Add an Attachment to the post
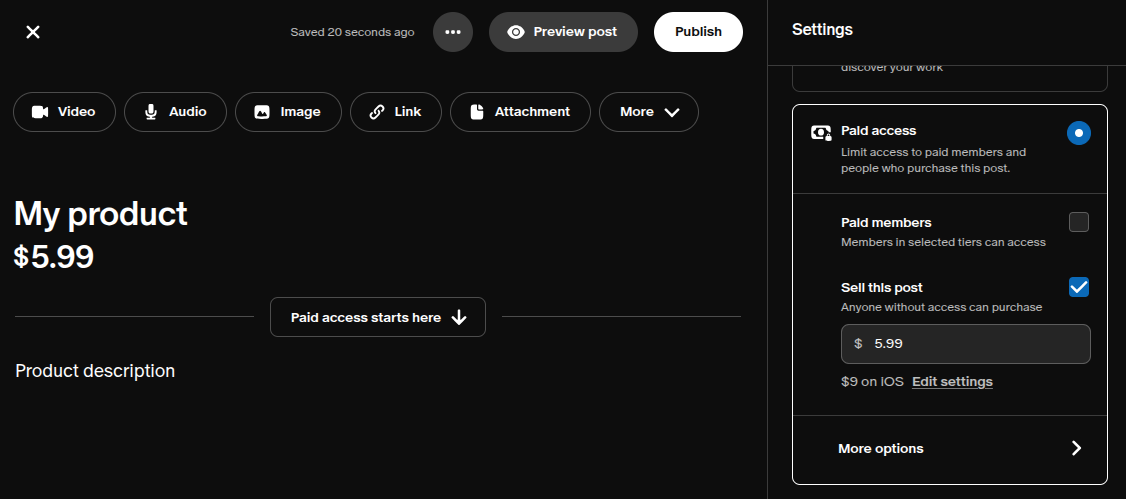Viewport: 1126px width, 499px height. 520,112
